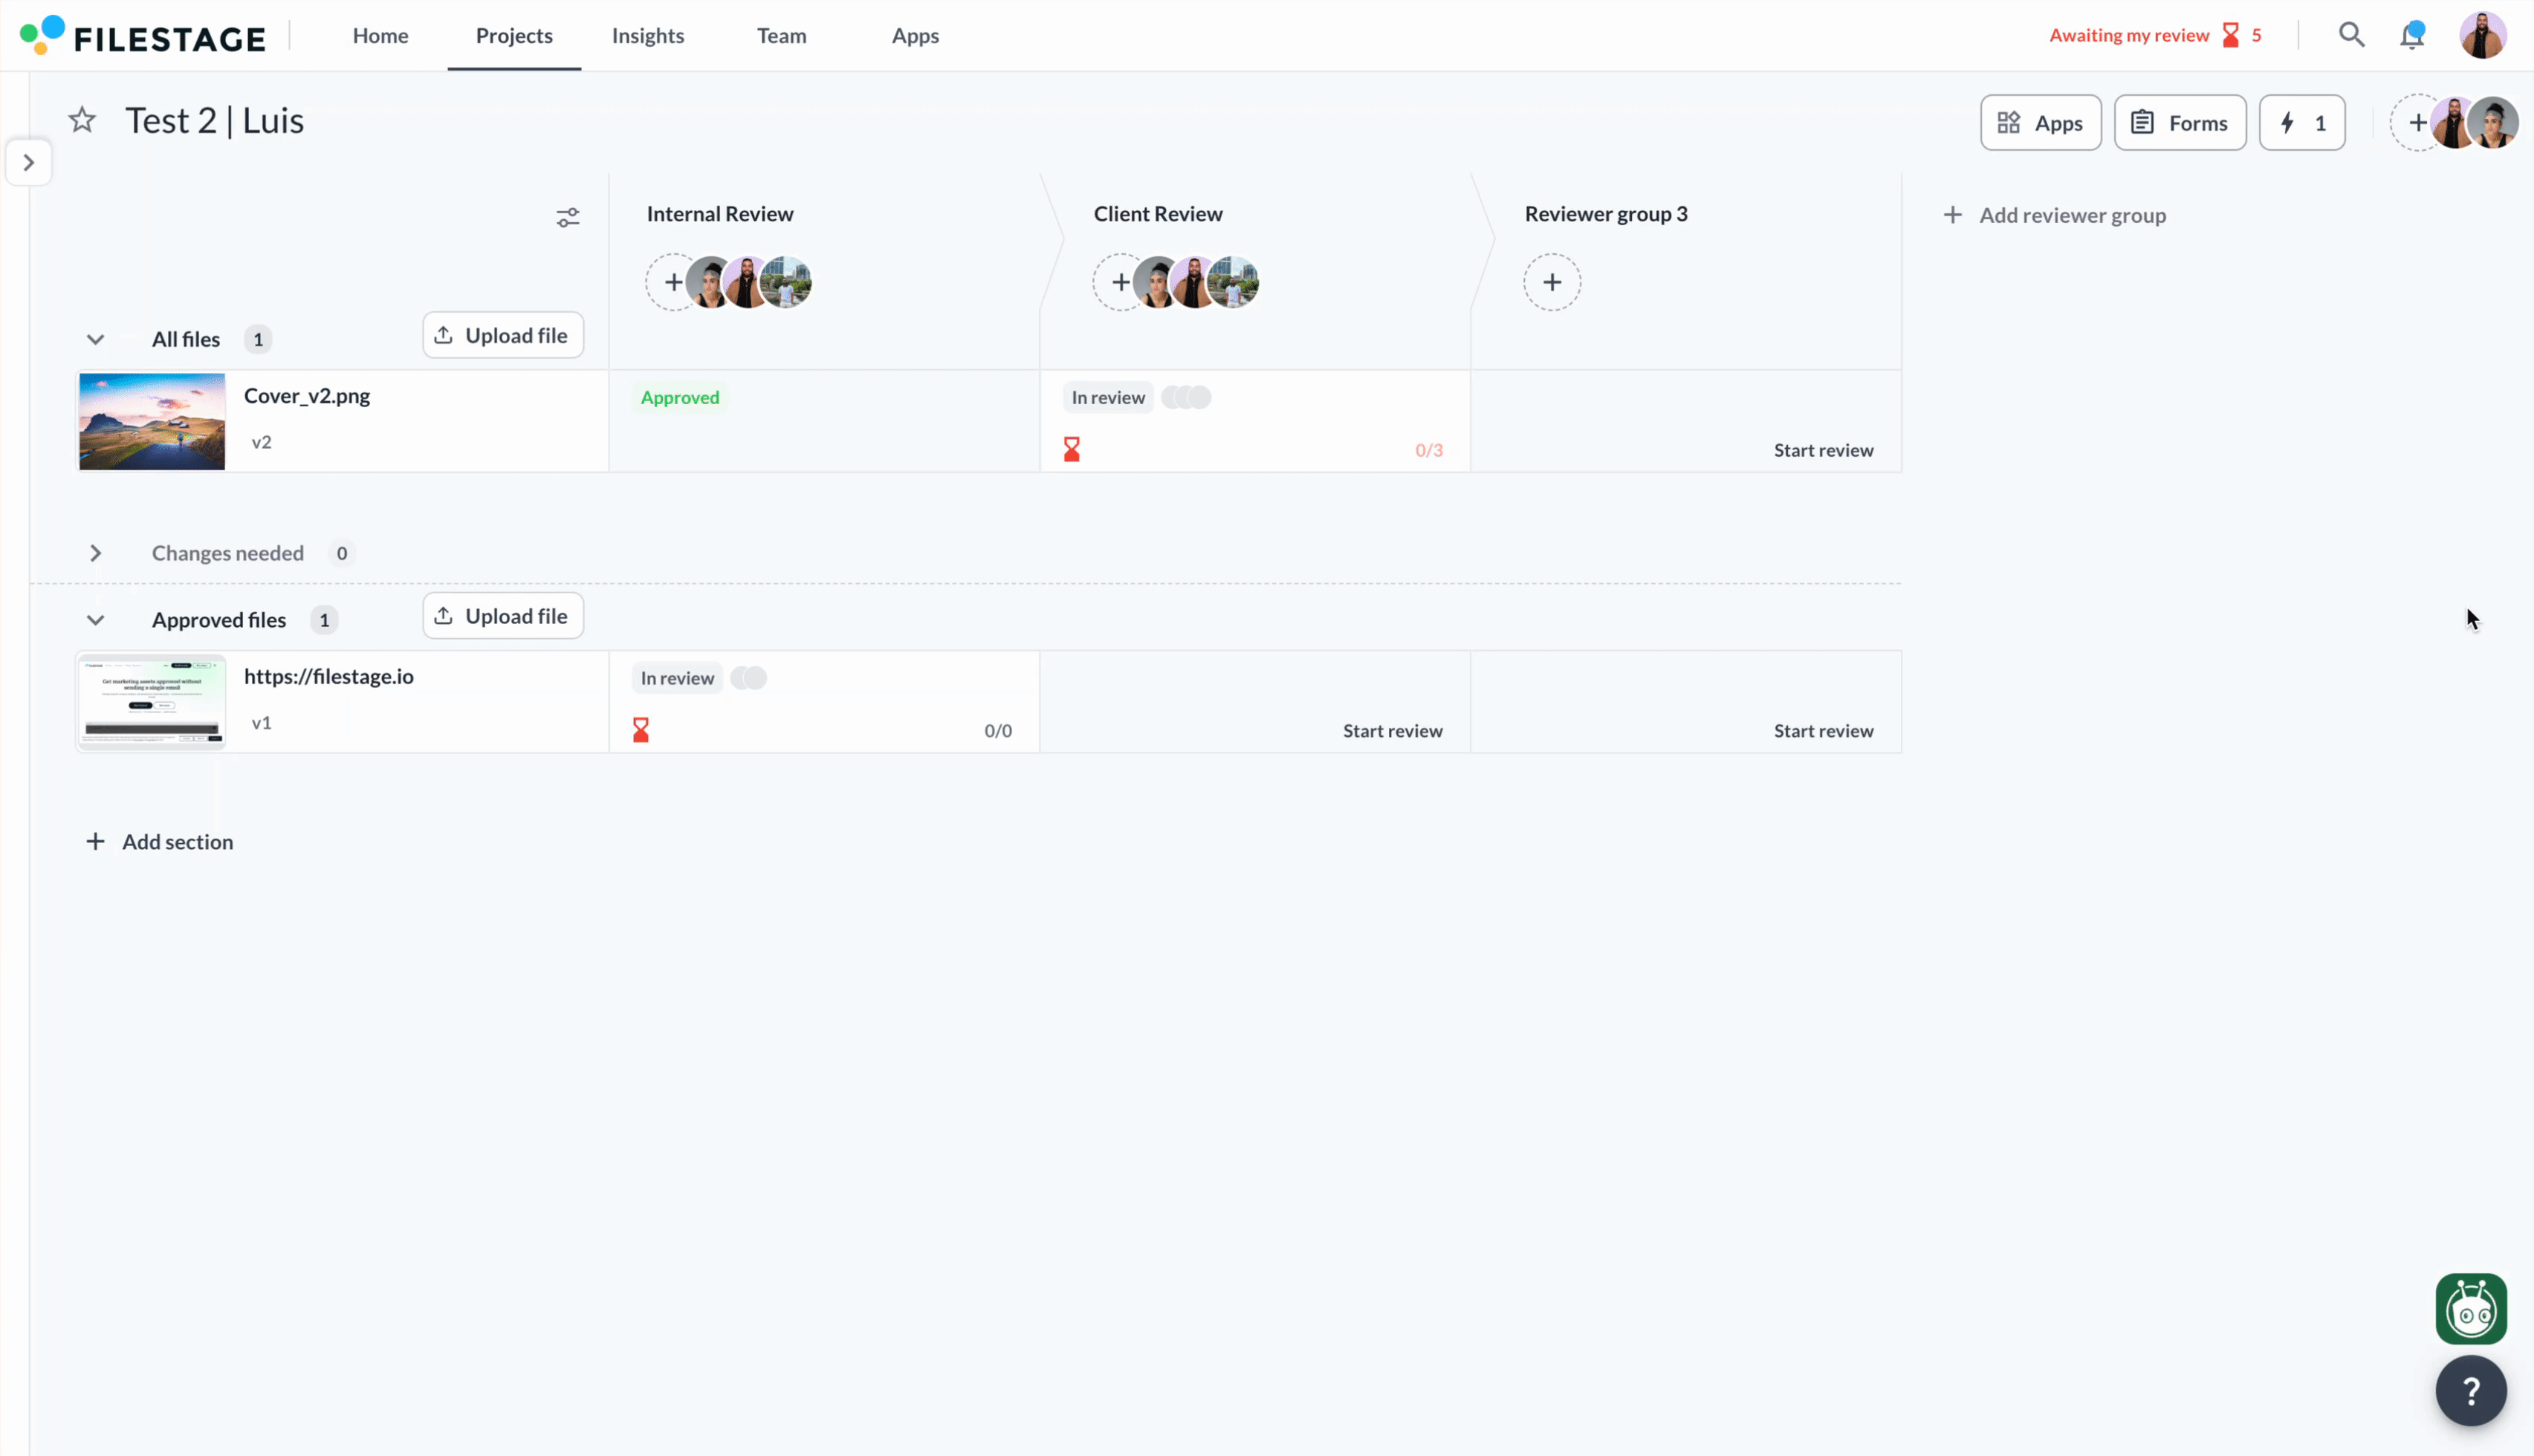Open the search magnifier icon
The width and height of the screenshot is (2534, 1456).
tap(2351, 36)
